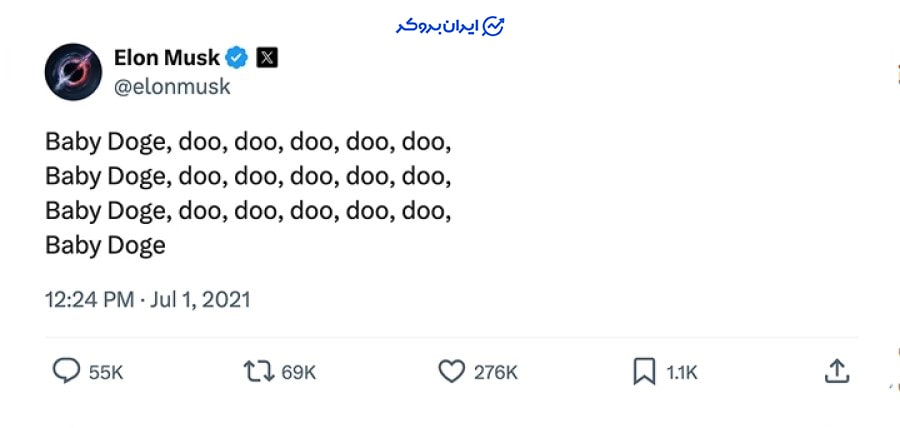Click the 1.1K bookmarks count

(682, 373)
